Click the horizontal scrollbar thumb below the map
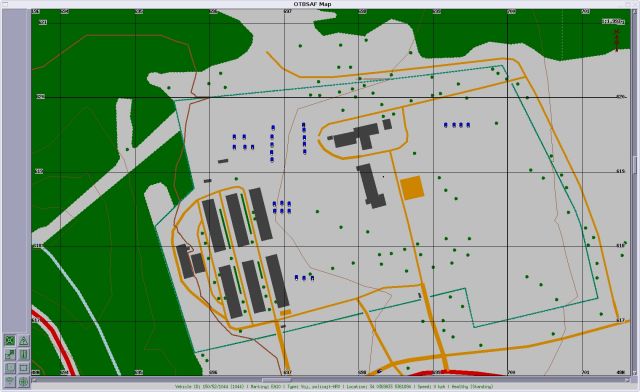Screen dimensions: 640x392 [x=276, y=380]
